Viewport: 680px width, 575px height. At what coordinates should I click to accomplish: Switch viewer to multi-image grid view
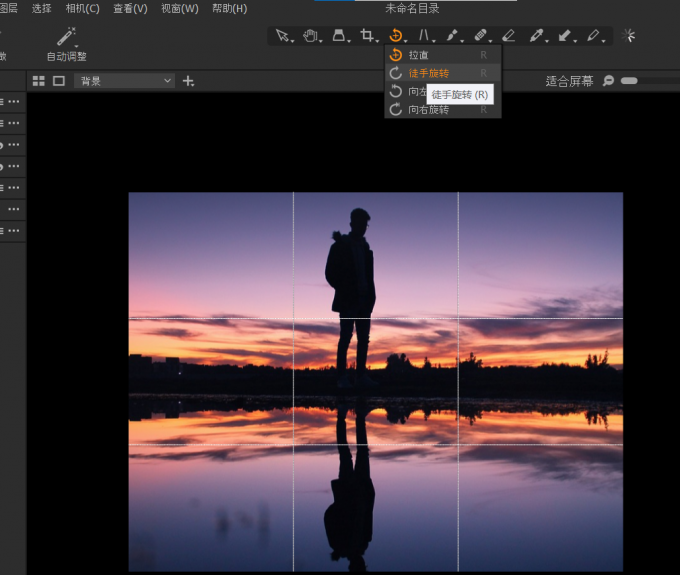coord(39,81)
